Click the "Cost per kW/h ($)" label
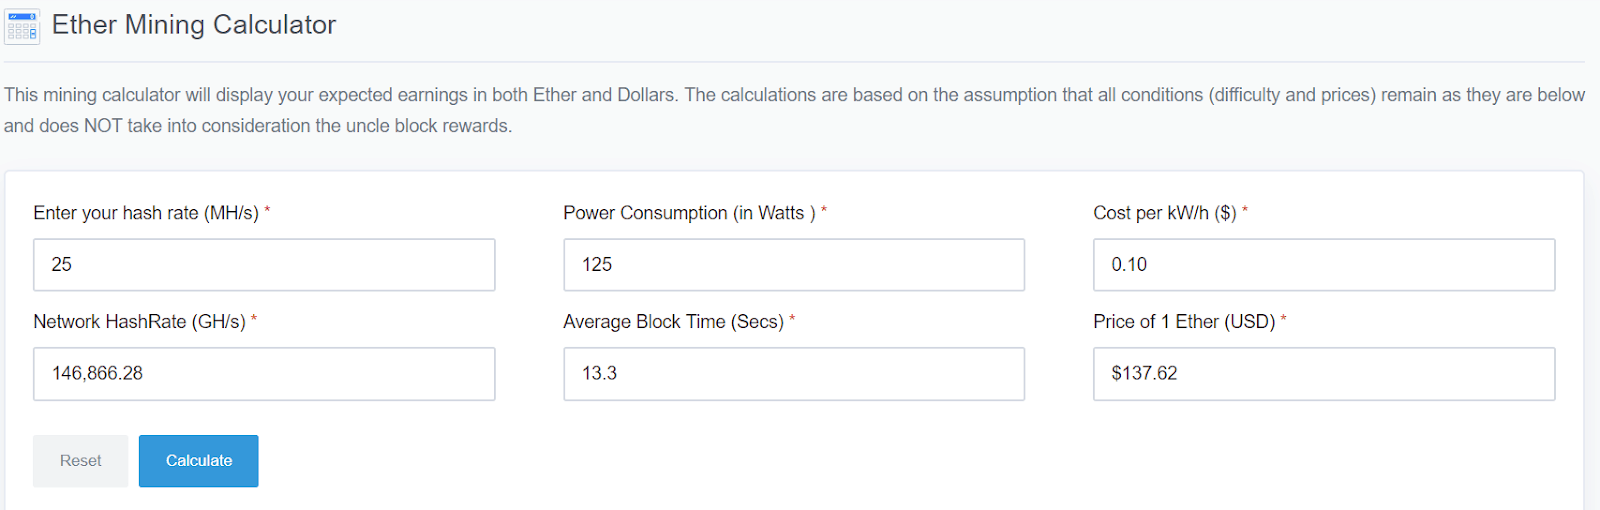The height and width of the screenshot is (510, 1600). pyautogui.click(x=1165, y=213)
